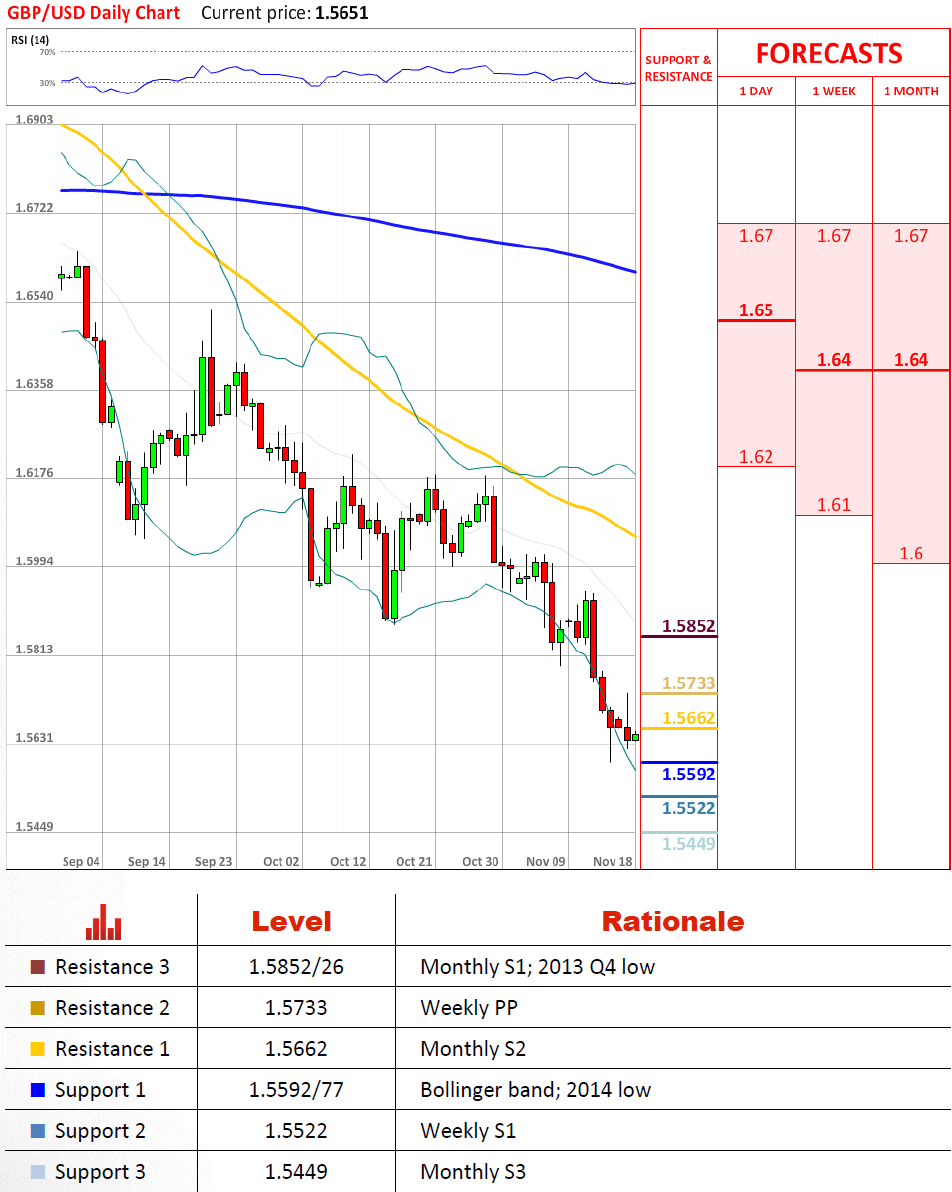Click the Support 2 row label

(100, 1132)
